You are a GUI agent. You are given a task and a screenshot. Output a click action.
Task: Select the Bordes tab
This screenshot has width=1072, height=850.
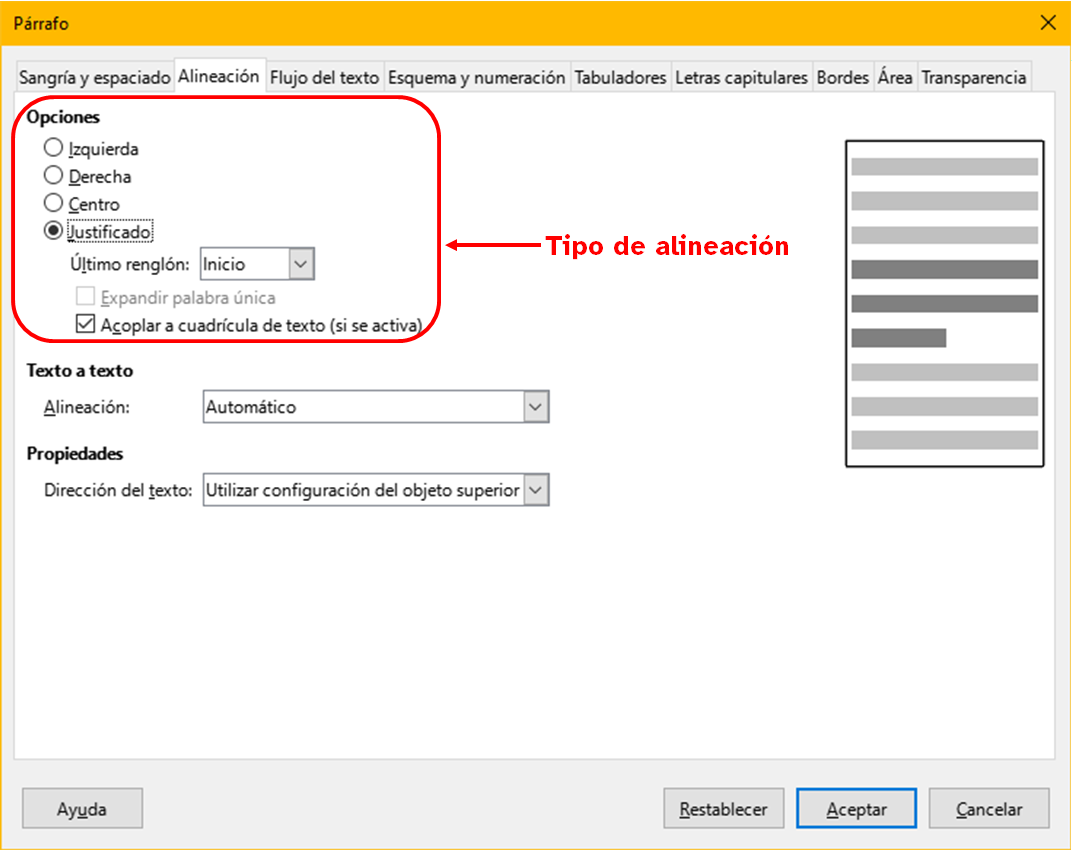[x=842, y=77]
